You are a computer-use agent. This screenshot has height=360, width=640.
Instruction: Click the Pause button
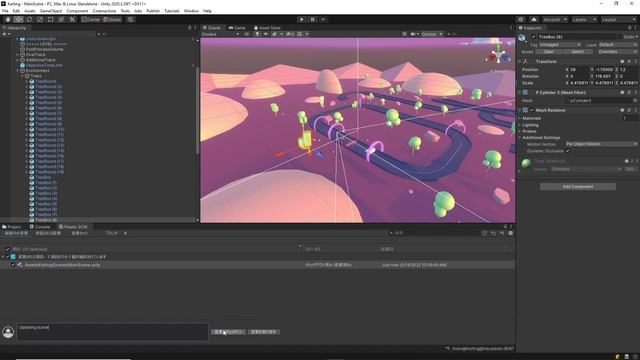click(313, 19)
